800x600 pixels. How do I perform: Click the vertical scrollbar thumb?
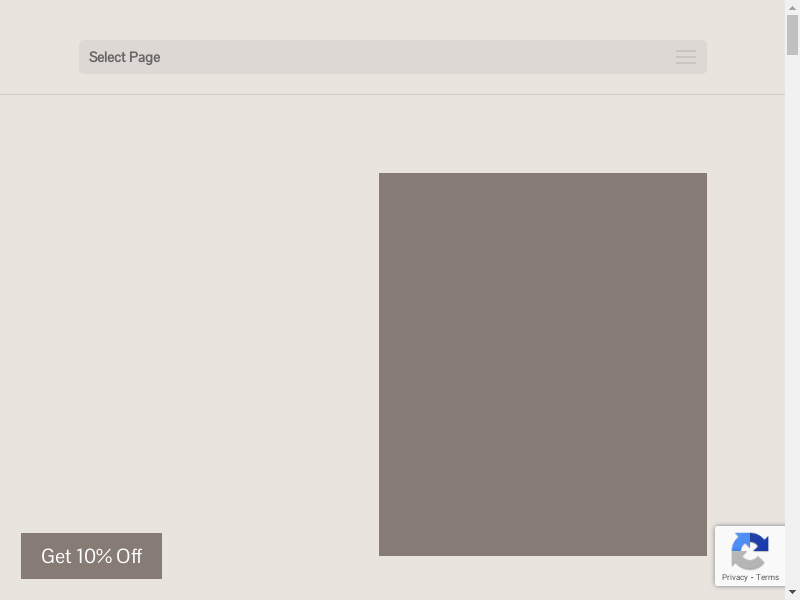click(x=792, y=35)
